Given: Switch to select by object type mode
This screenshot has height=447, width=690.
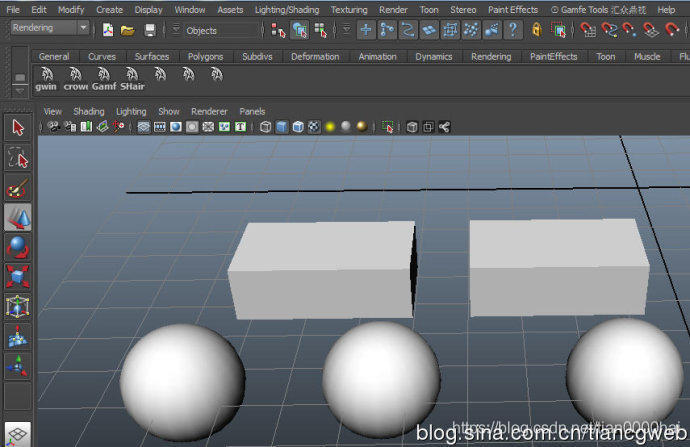Looking at the screenshot, I should click(300, 30).
